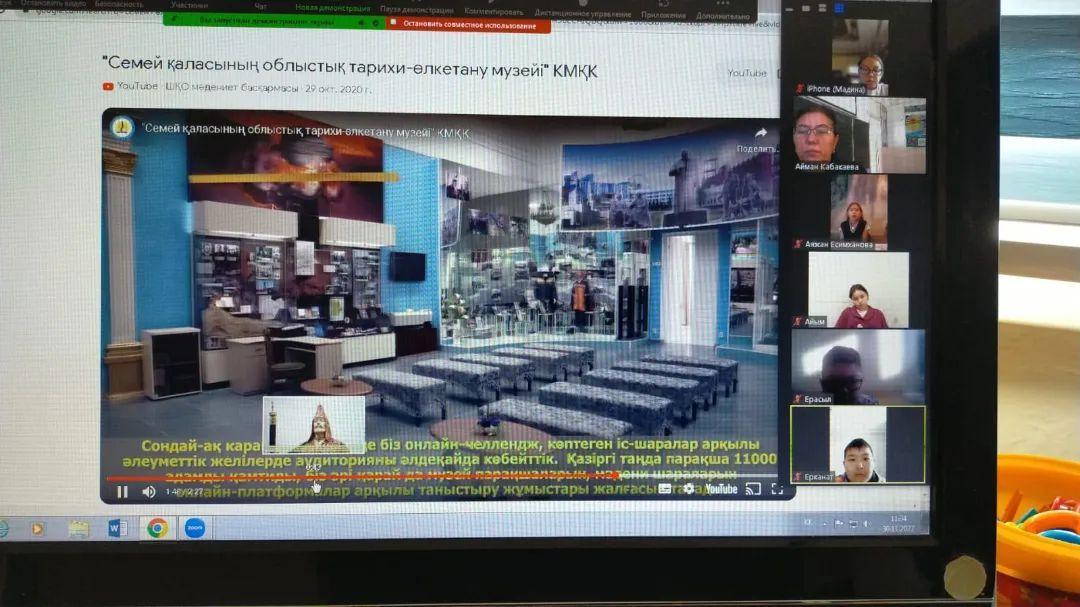This screenshot has width=1080, height=607.
Task: Click Остановить видео in Zoom toolbar
Action: 52,3
